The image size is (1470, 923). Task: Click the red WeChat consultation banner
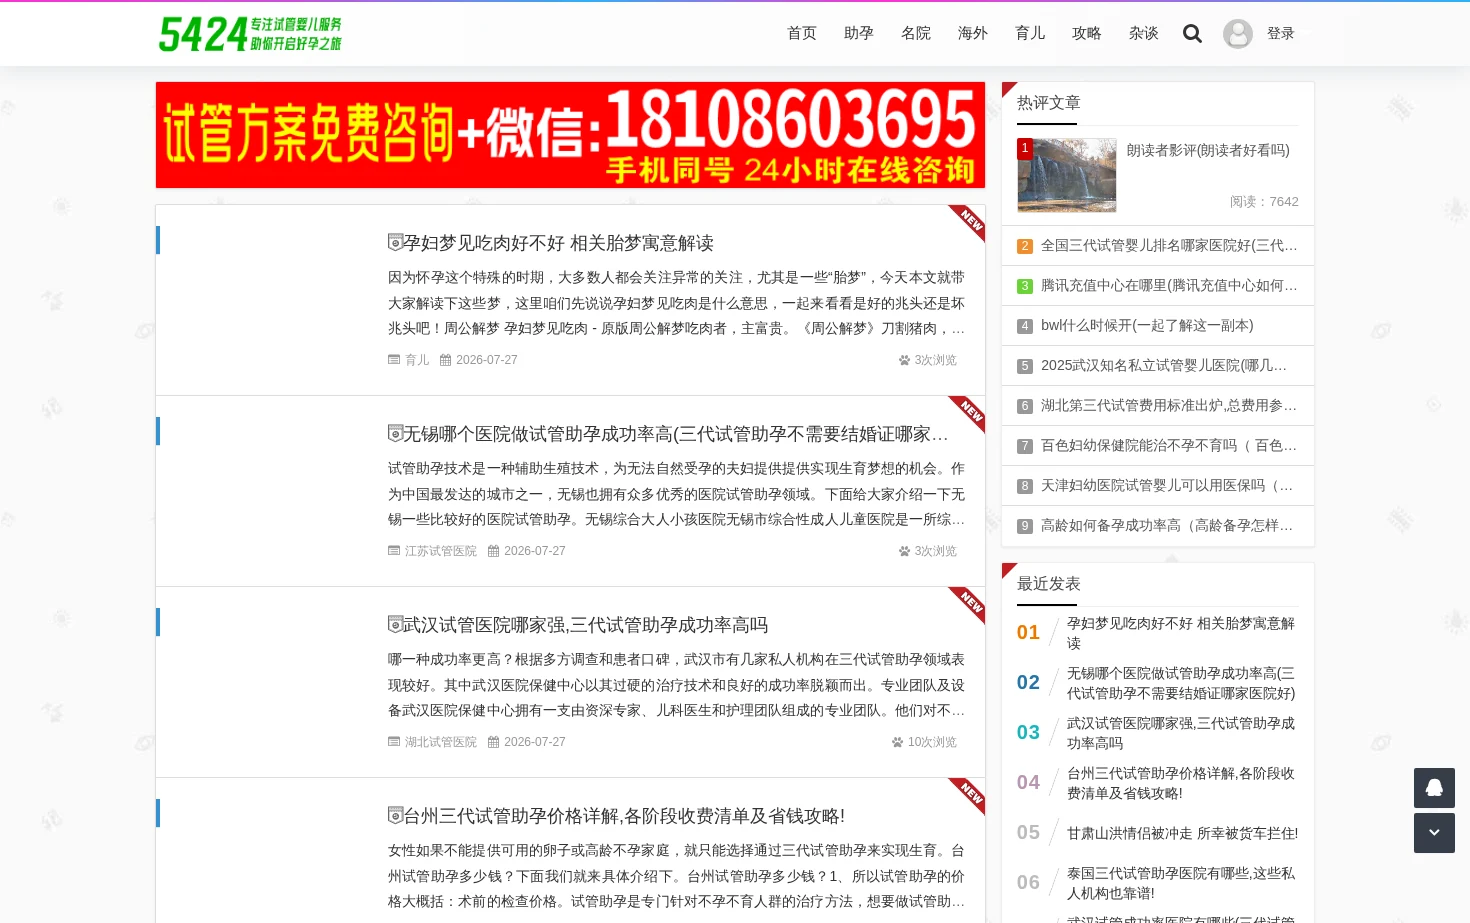(x=570, y=135)
